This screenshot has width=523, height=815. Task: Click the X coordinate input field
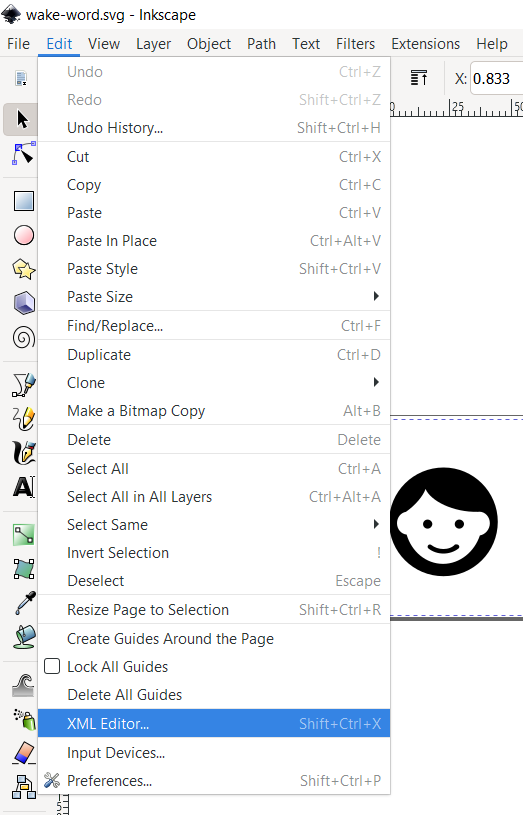(x=496, y=78)
